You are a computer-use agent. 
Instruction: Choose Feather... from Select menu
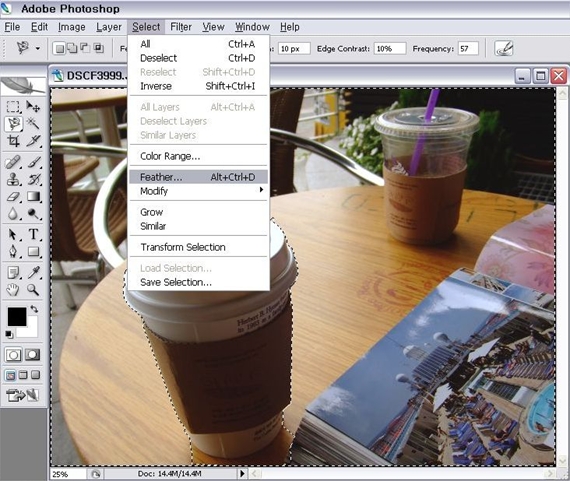[198, 177]
